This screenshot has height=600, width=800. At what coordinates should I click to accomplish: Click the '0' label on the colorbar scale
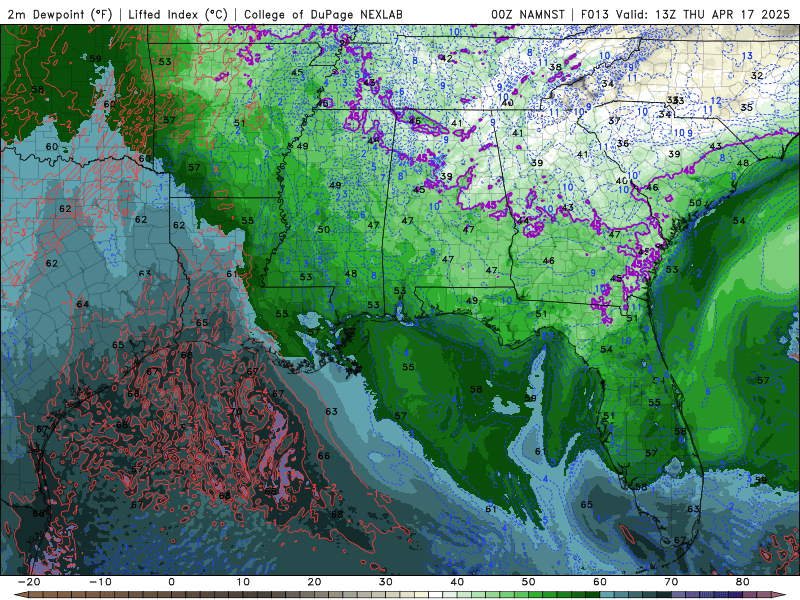[x=171, y=582]
